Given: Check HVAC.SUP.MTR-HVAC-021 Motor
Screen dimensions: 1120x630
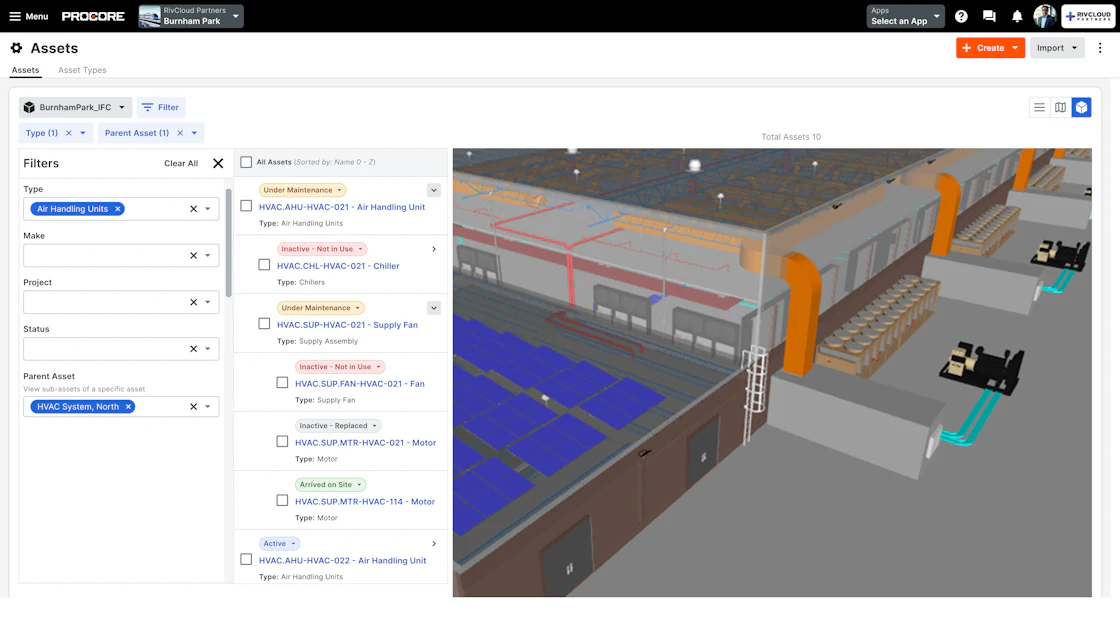Looking at the screenshot, I should (x=282, y=441).
